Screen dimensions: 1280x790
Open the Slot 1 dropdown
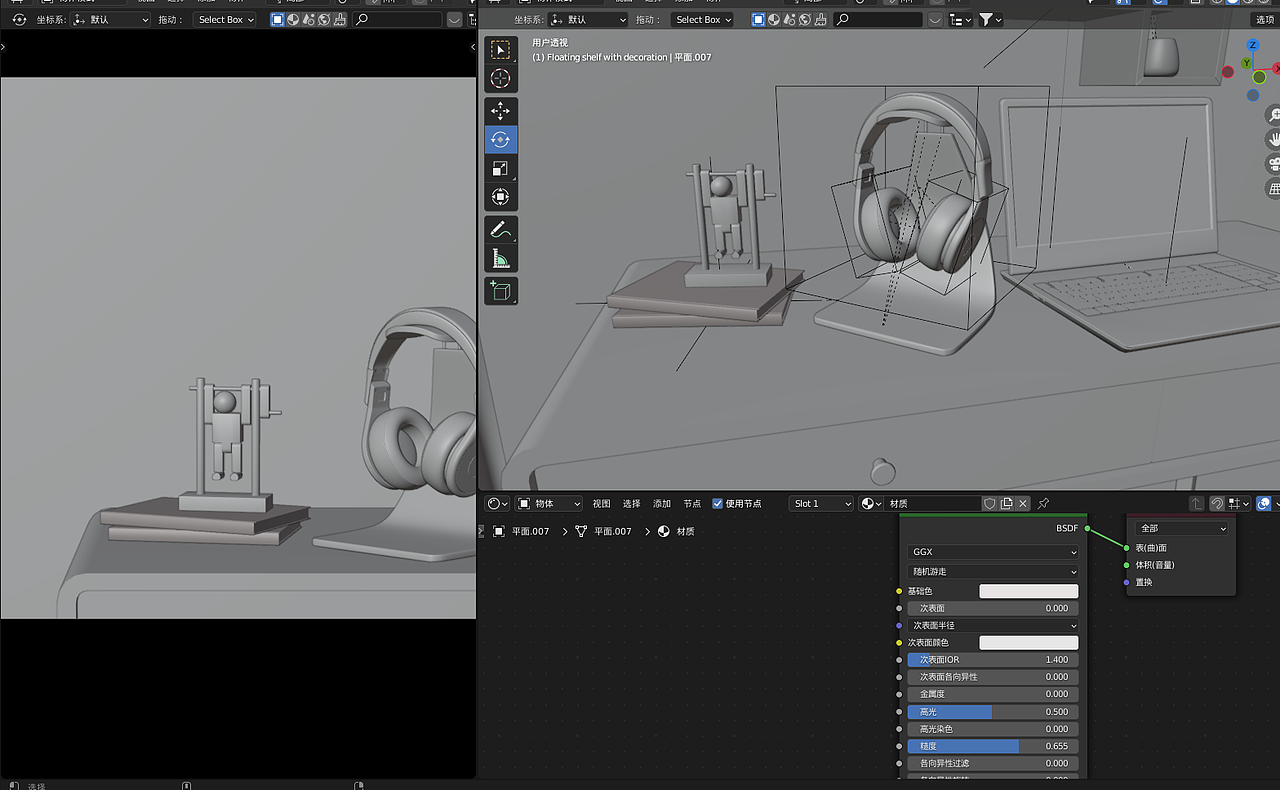820,503
